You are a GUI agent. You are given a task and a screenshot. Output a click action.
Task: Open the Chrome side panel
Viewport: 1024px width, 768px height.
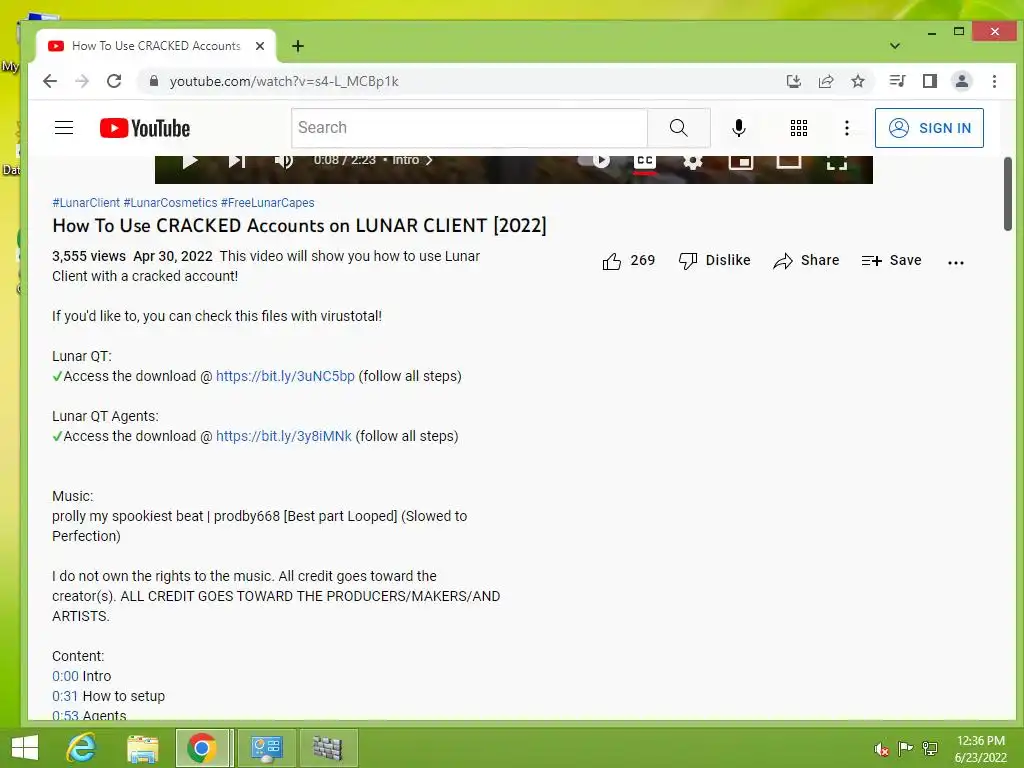click(930, 81)
